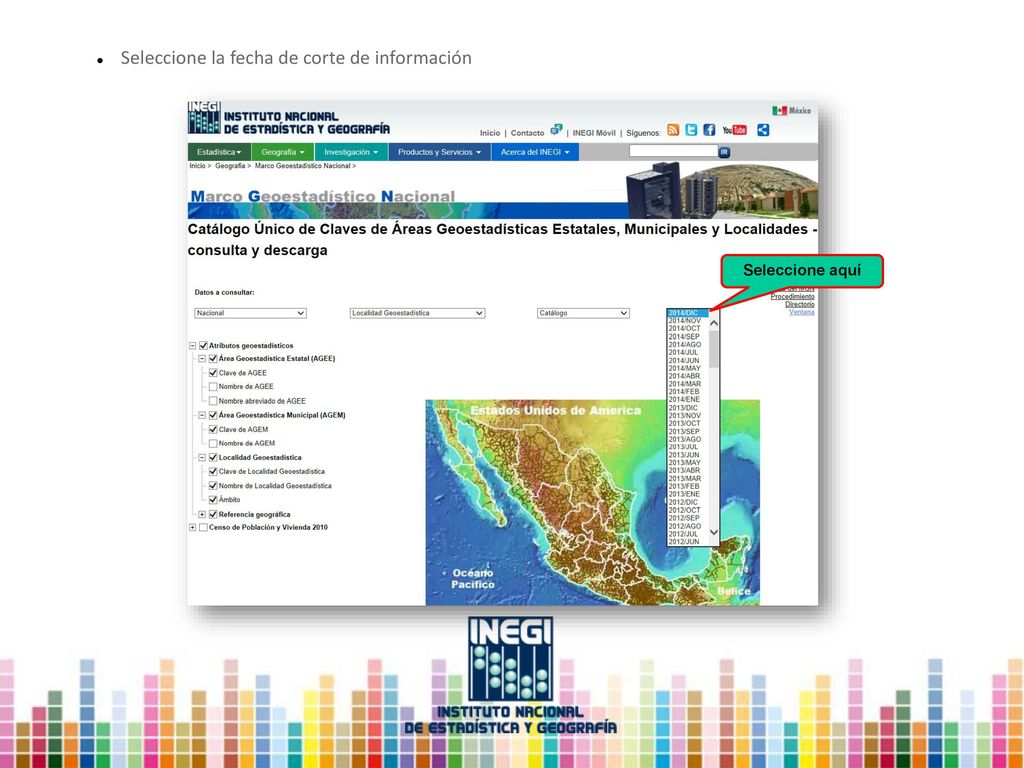Click the Procedimiento link
The height and width of the screenshot is (768, 1024).
coord(792,296)
